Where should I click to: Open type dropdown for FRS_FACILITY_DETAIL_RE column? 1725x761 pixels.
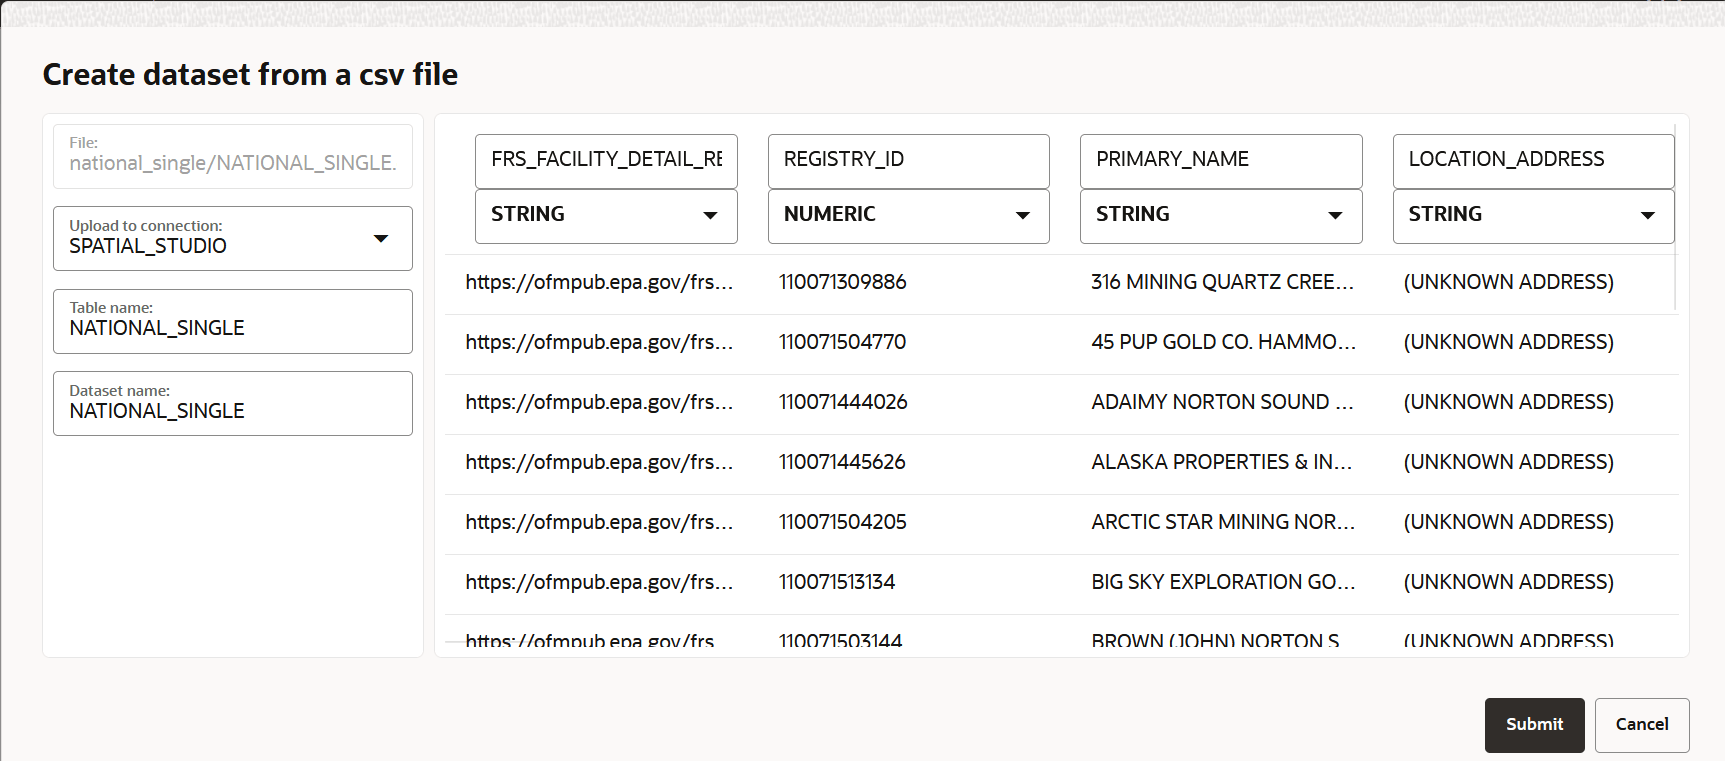pyautogui.click(x=606, y=216)
